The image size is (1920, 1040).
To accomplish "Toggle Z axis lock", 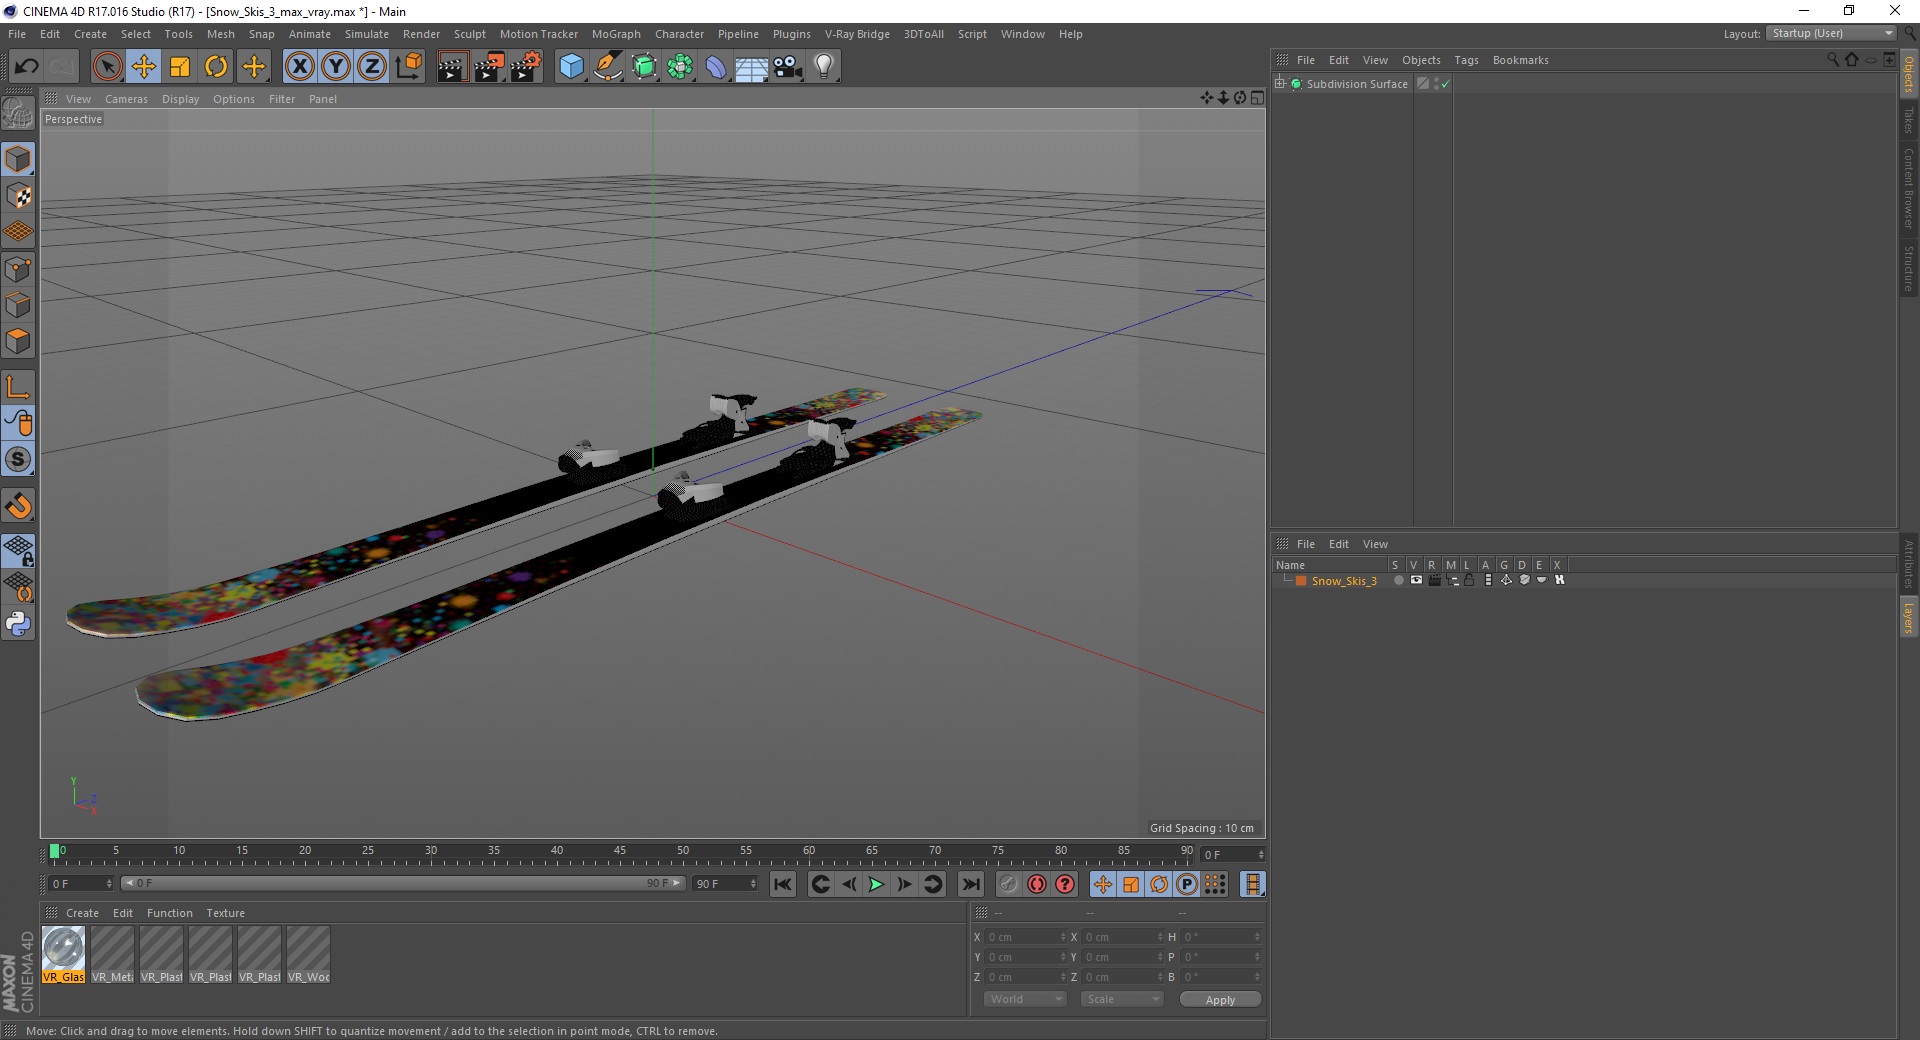I will coord(372,67).
